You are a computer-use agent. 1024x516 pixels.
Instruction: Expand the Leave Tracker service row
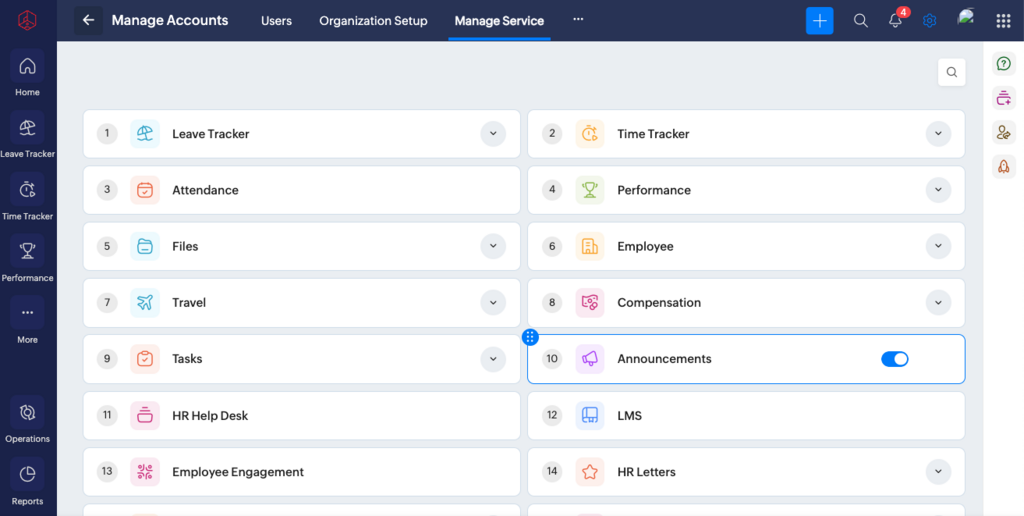493,134
